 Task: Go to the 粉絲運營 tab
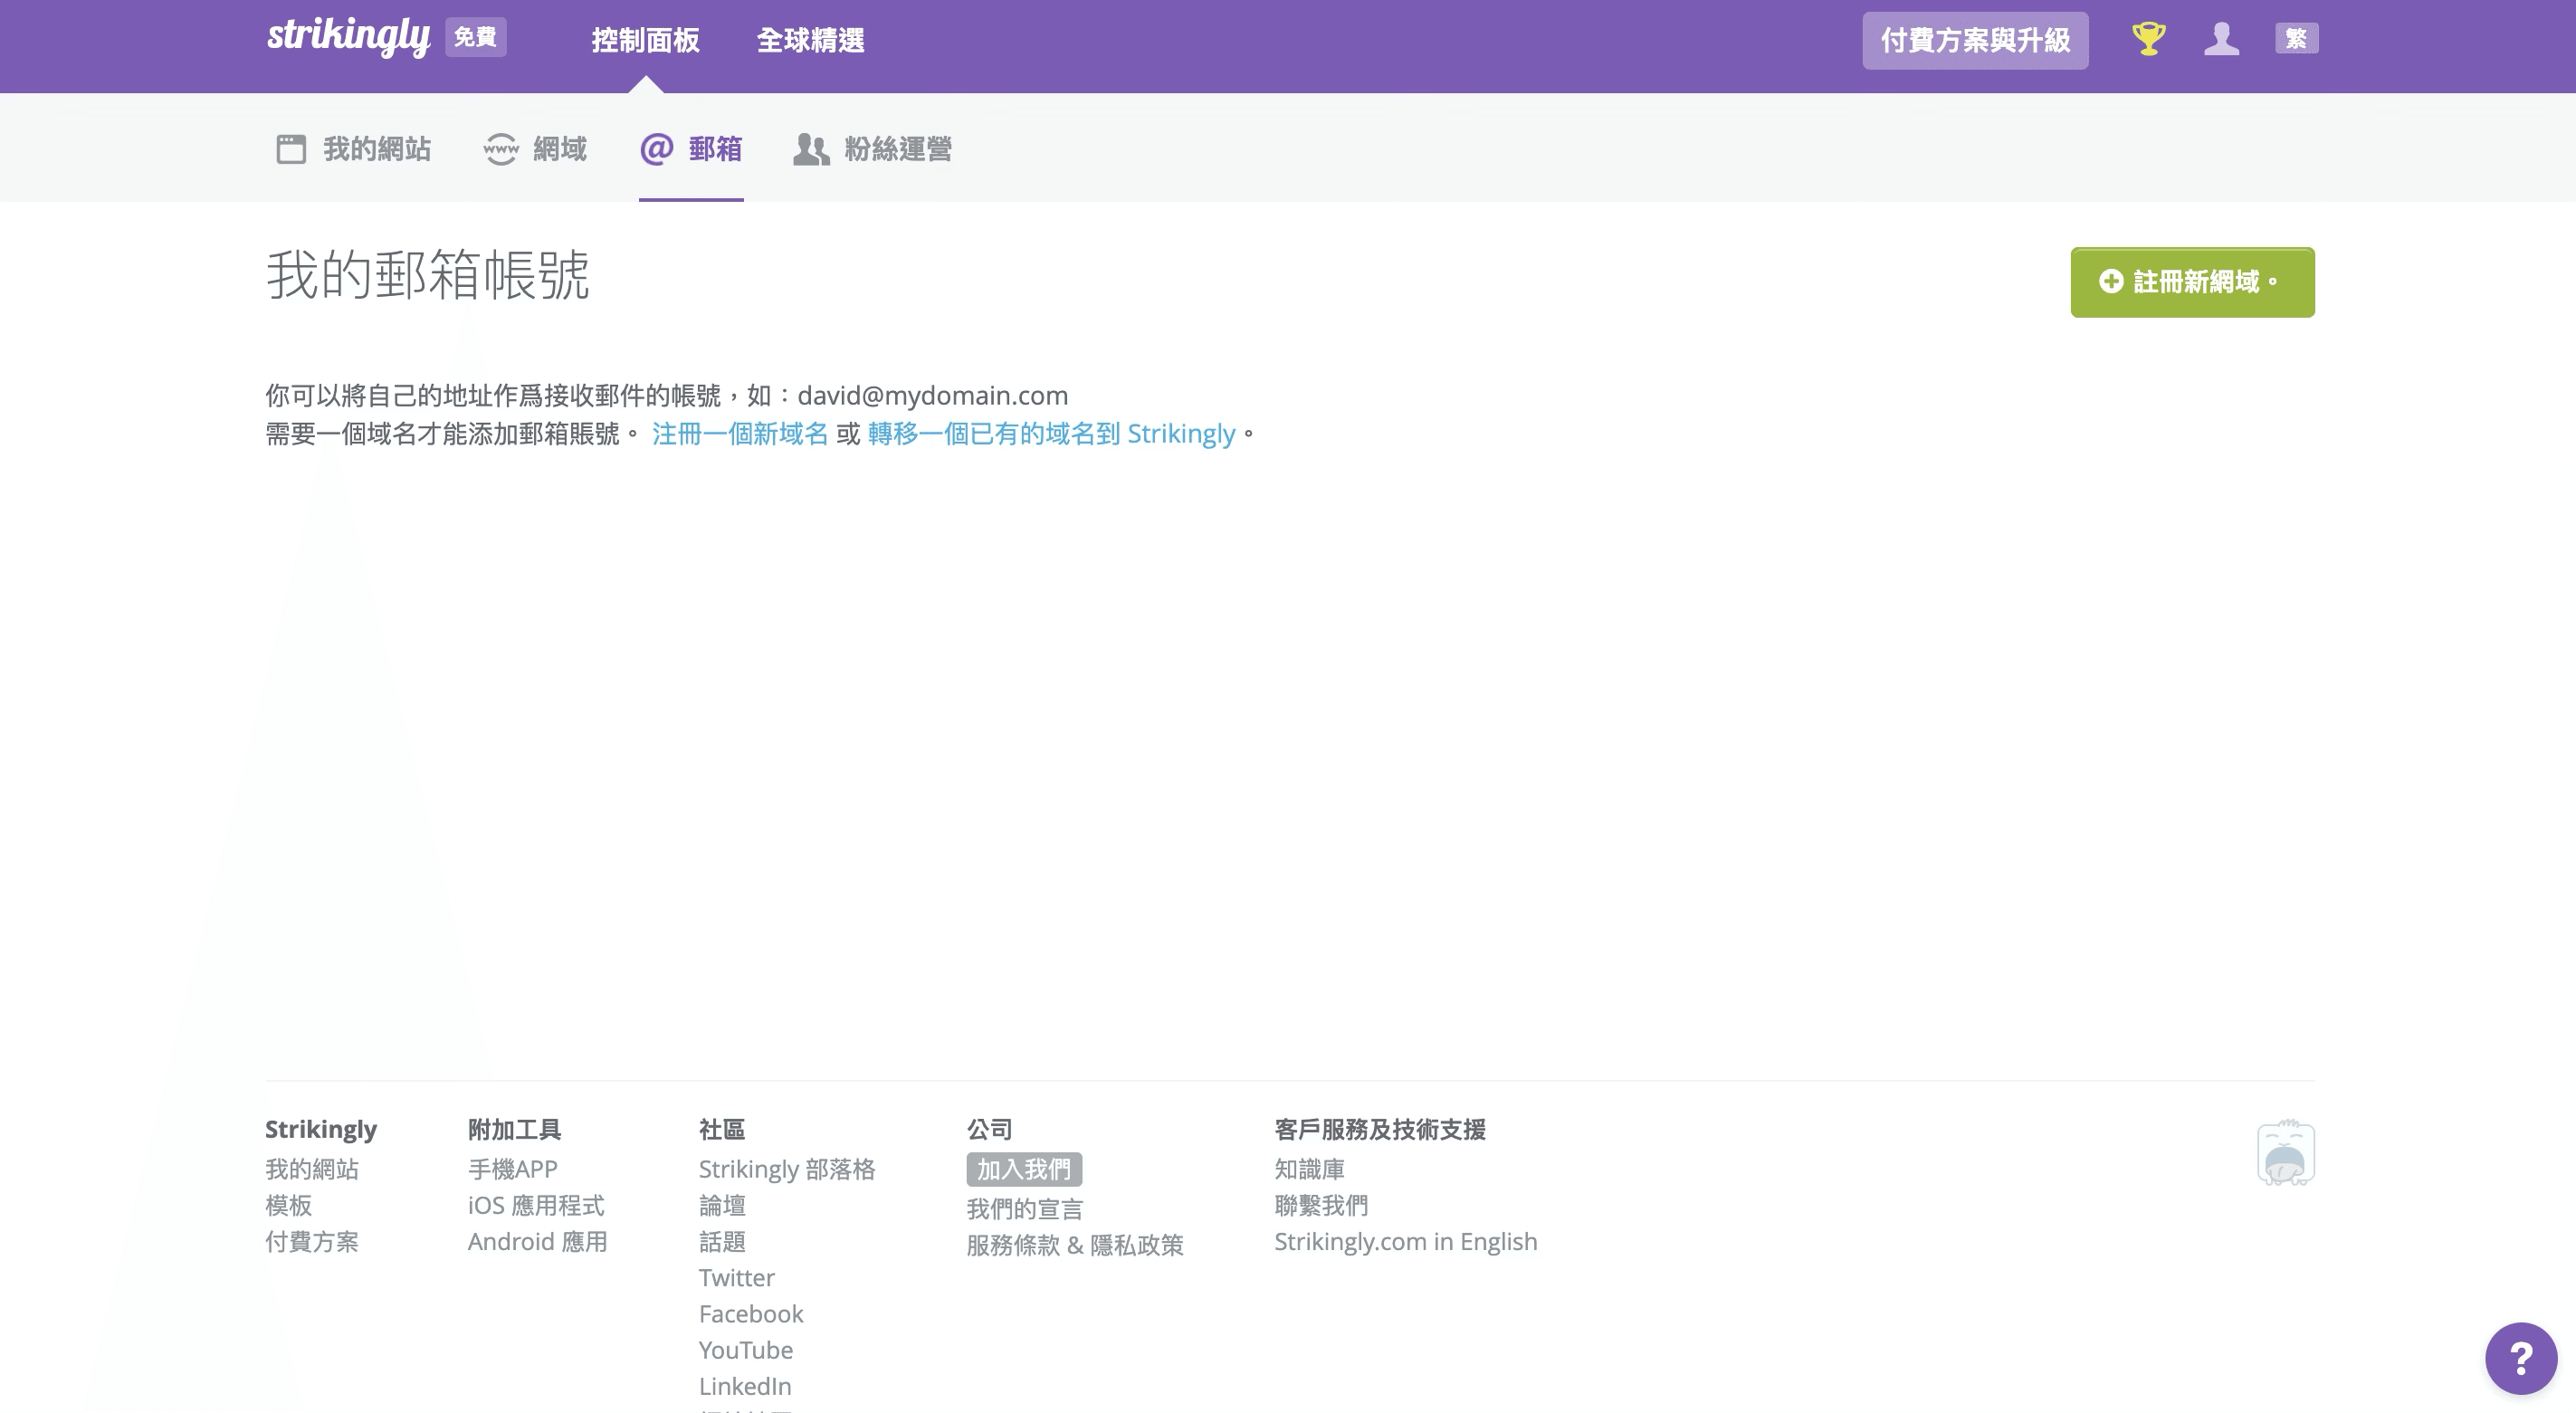coord(872,149)
